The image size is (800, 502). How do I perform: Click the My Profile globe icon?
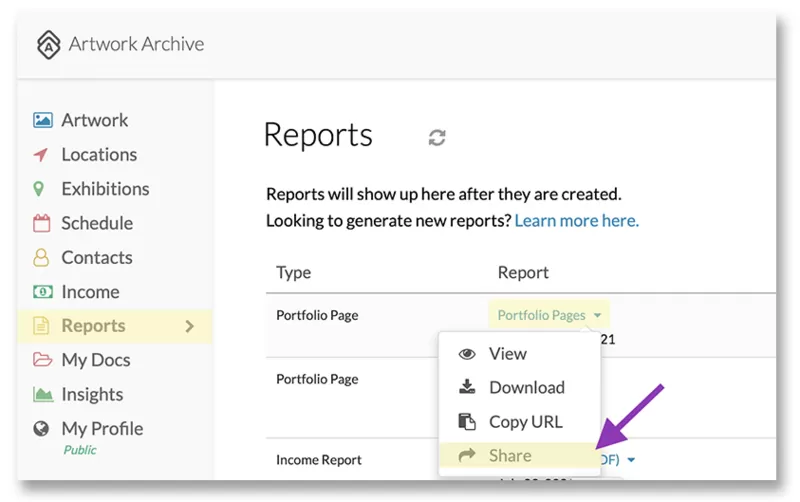(41, 429)
